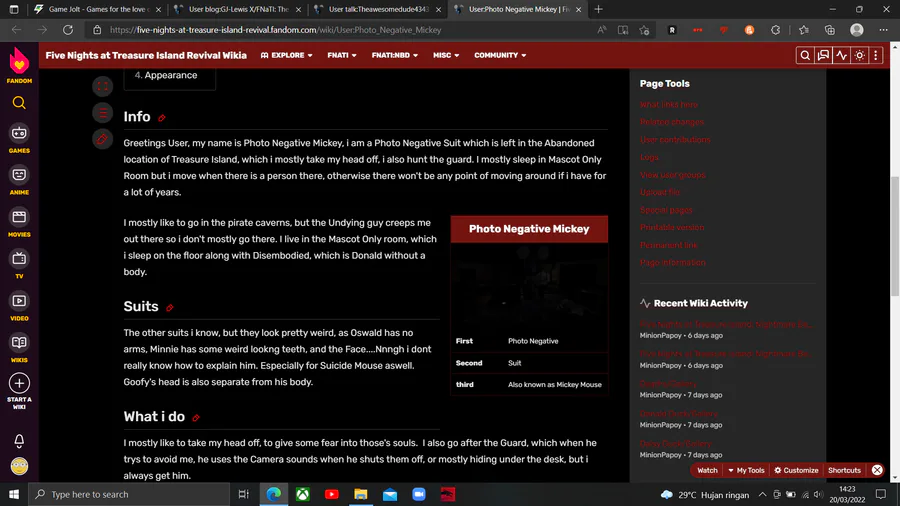Open wiki recent activity pulse icon

point(841,56)
